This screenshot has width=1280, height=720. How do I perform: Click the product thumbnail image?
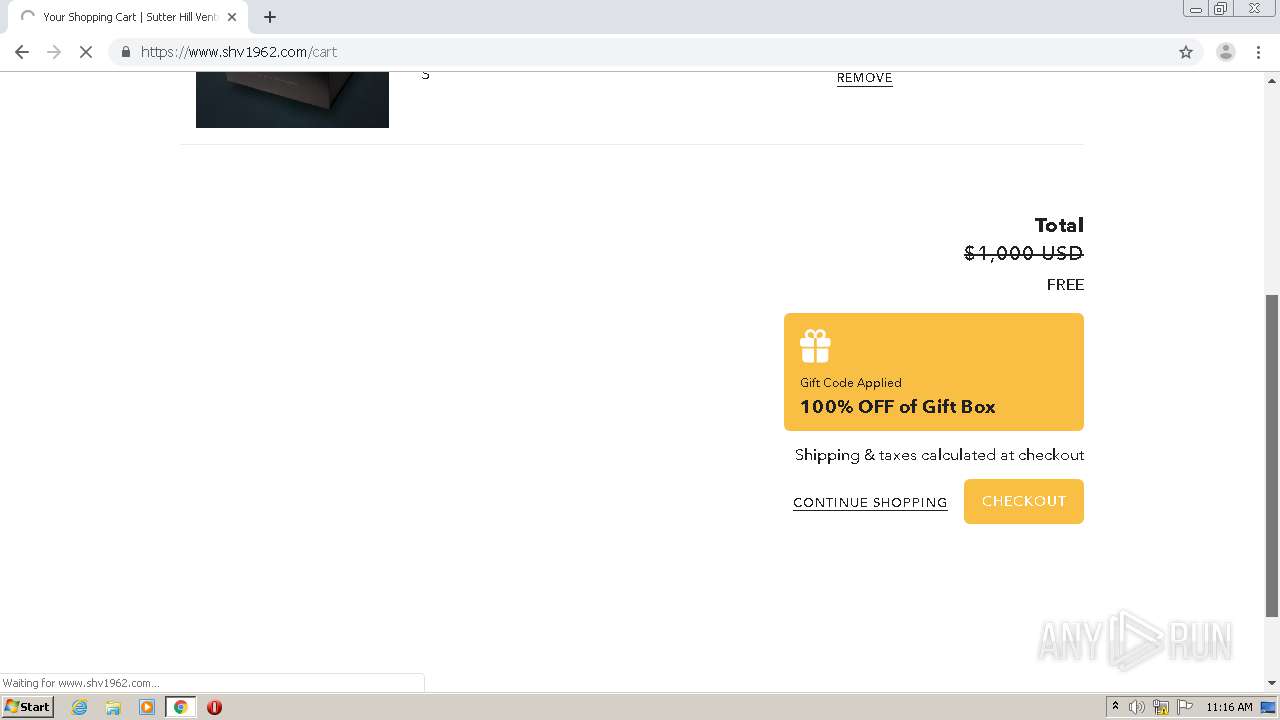click(x=292, y=100)
